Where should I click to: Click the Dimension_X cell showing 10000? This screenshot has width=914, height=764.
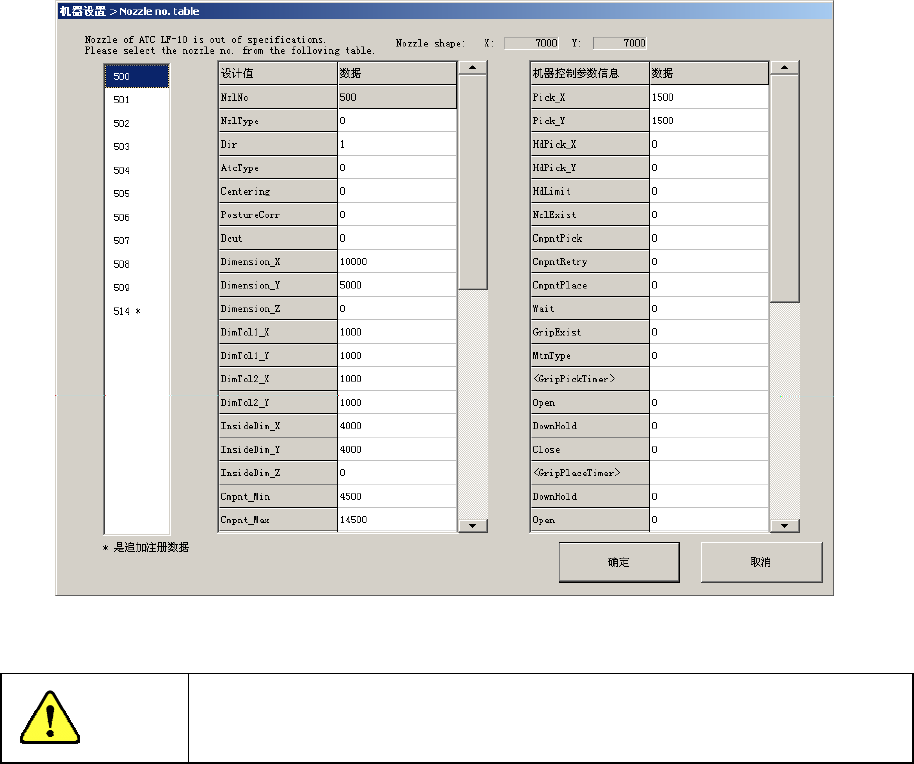397,262
